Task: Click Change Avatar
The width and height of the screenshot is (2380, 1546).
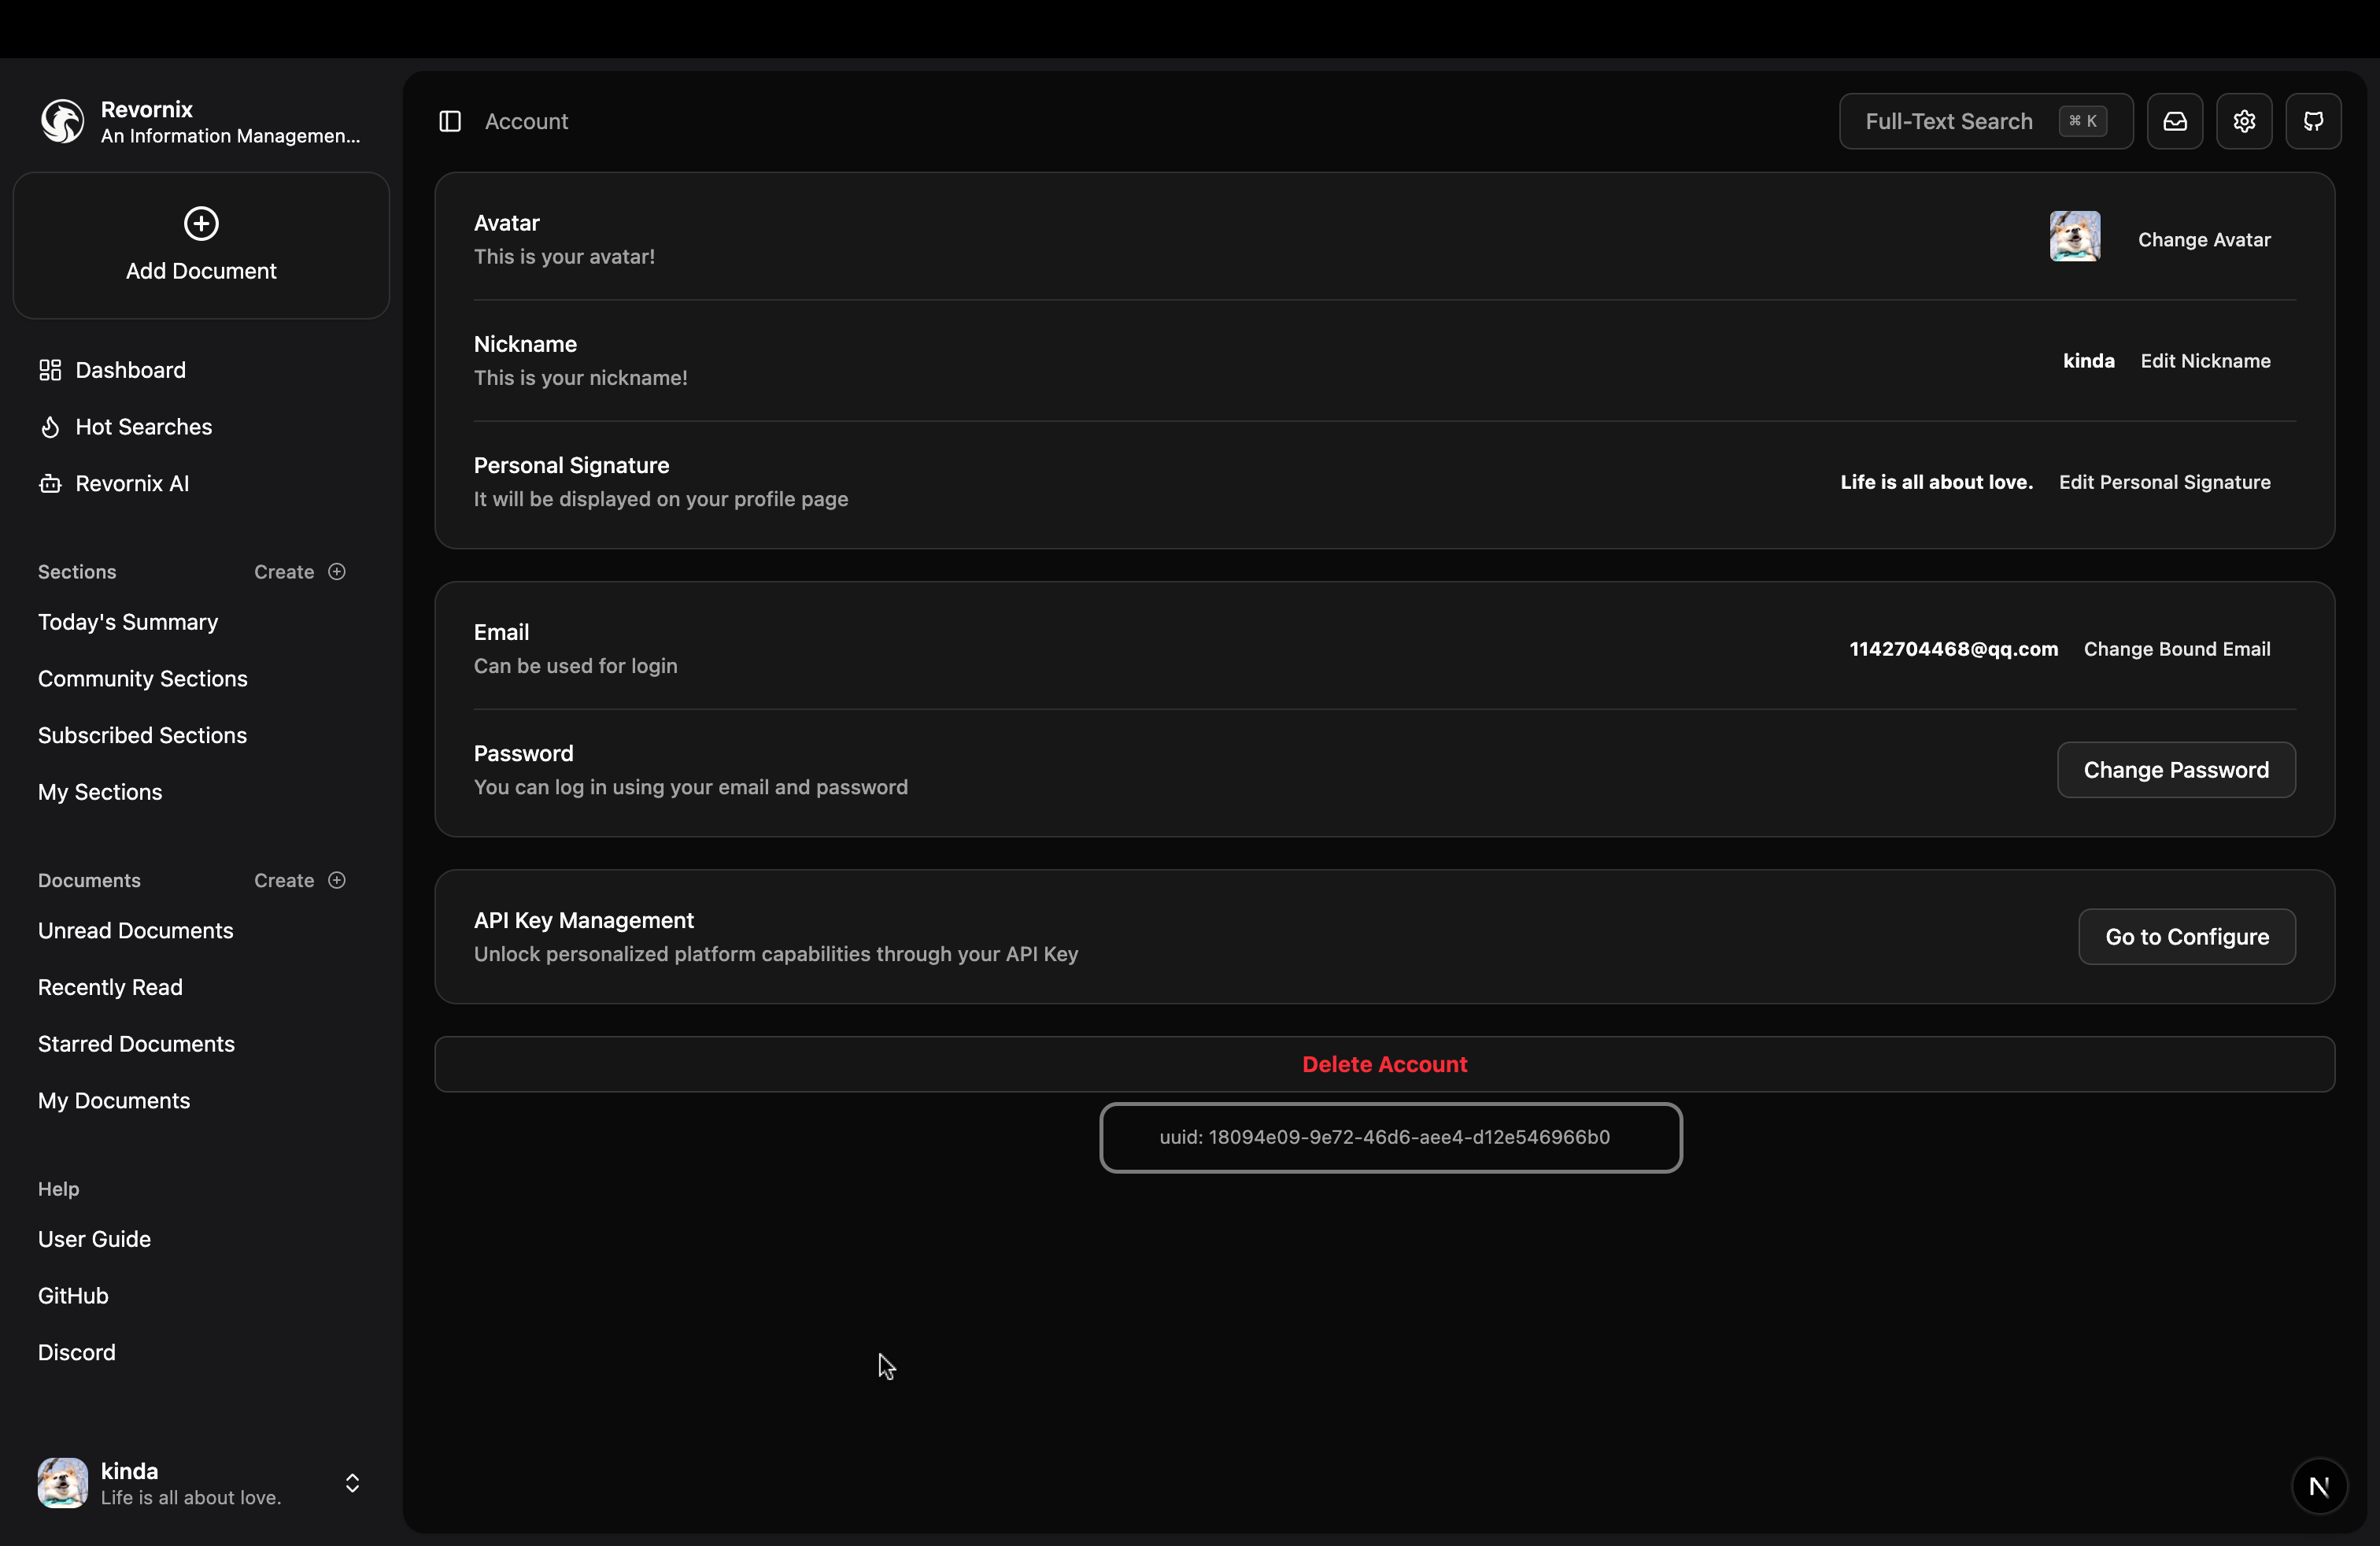Action: click(x=2204, y=240)
